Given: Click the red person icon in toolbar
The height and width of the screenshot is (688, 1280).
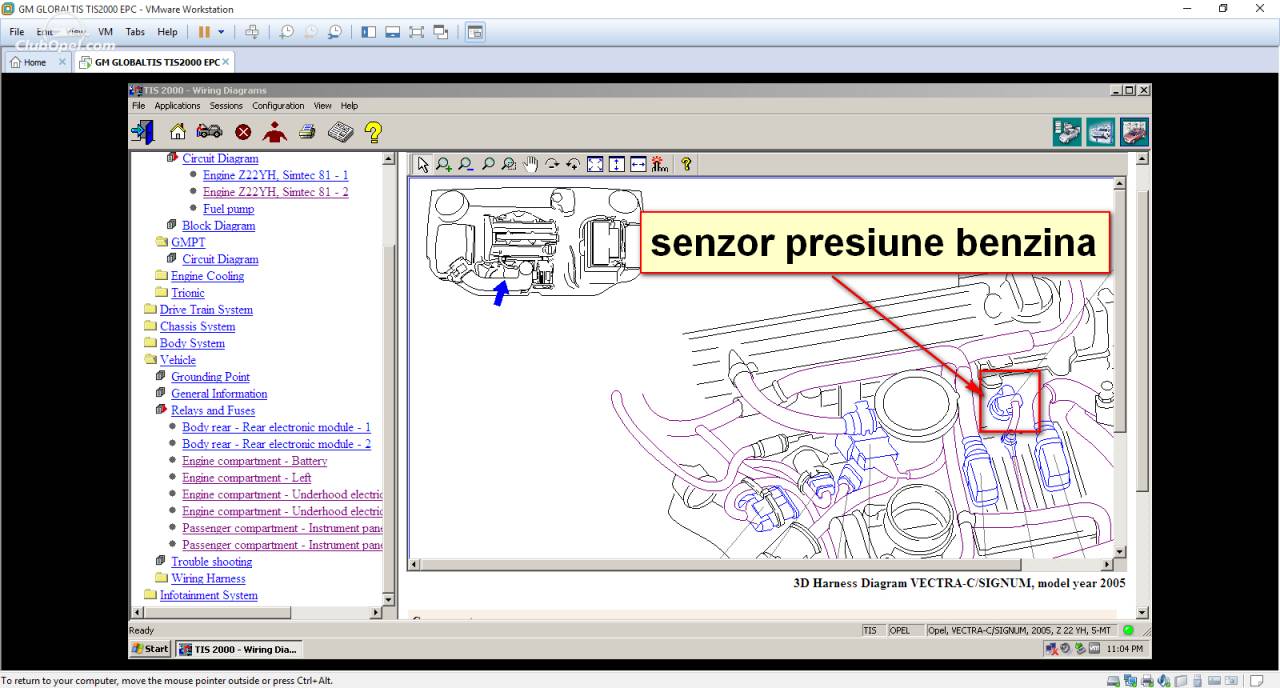Looking at the screenshot, I should tap(274, 131).
